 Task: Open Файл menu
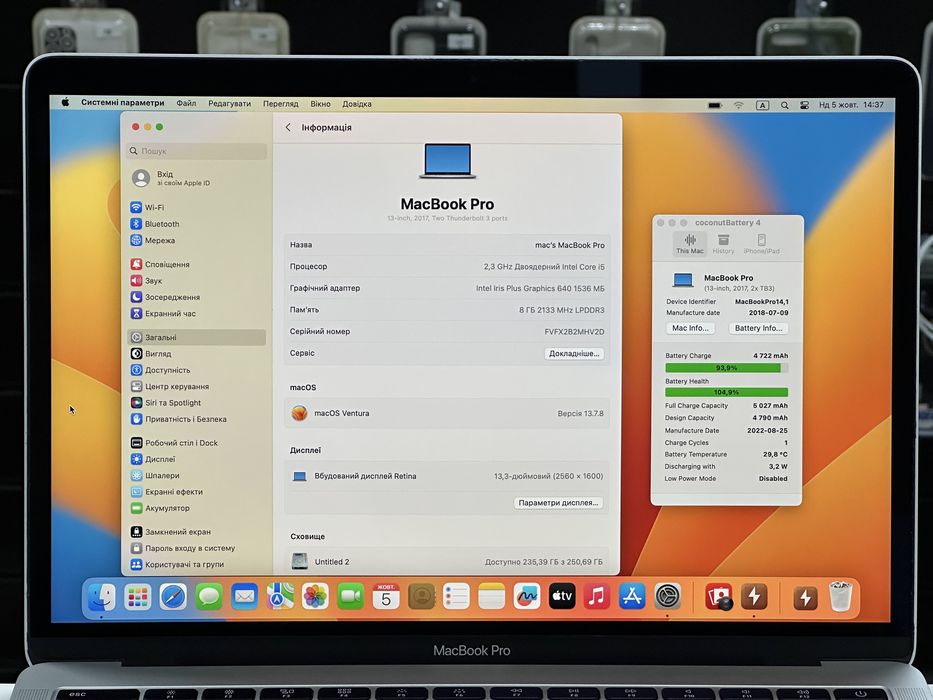[x=186, y=104]
